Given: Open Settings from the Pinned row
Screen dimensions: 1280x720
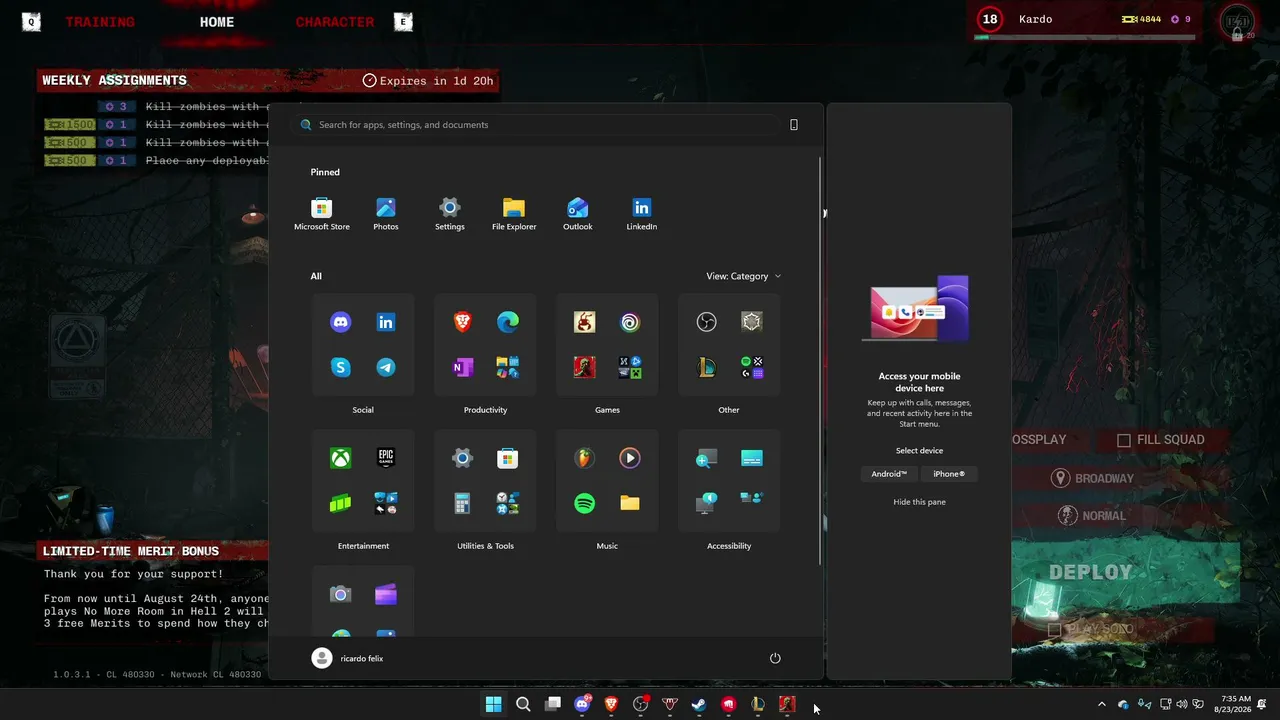Looking at the screenshot, I should [450, 213].
